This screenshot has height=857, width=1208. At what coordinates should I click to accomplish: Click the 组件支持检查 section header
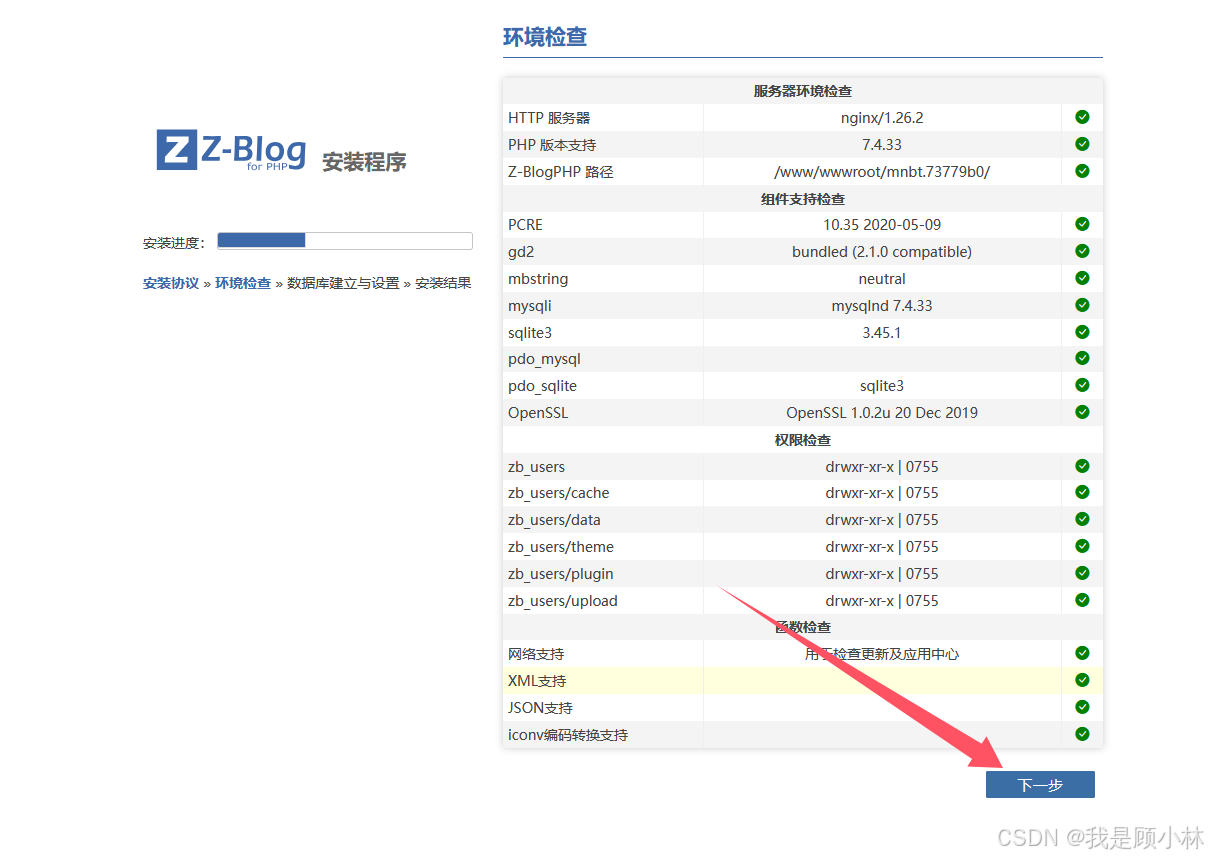point(803,198)
